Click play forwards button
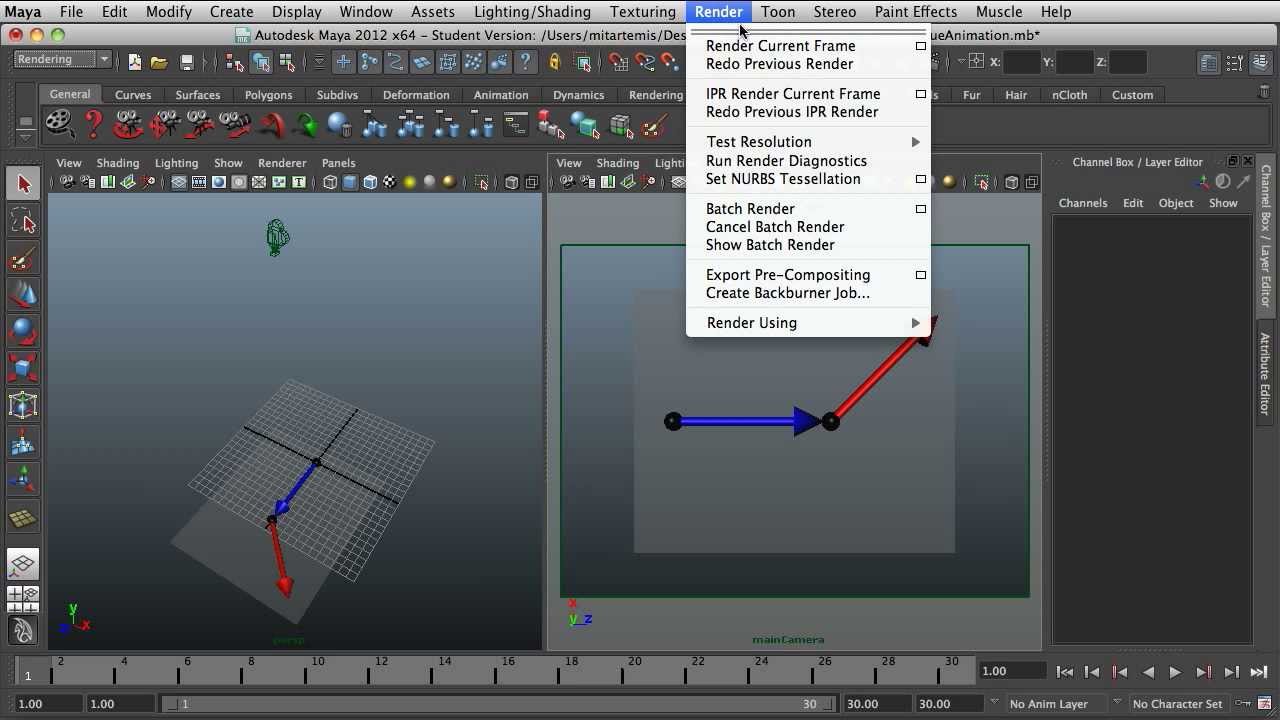 pos(1175,672)
